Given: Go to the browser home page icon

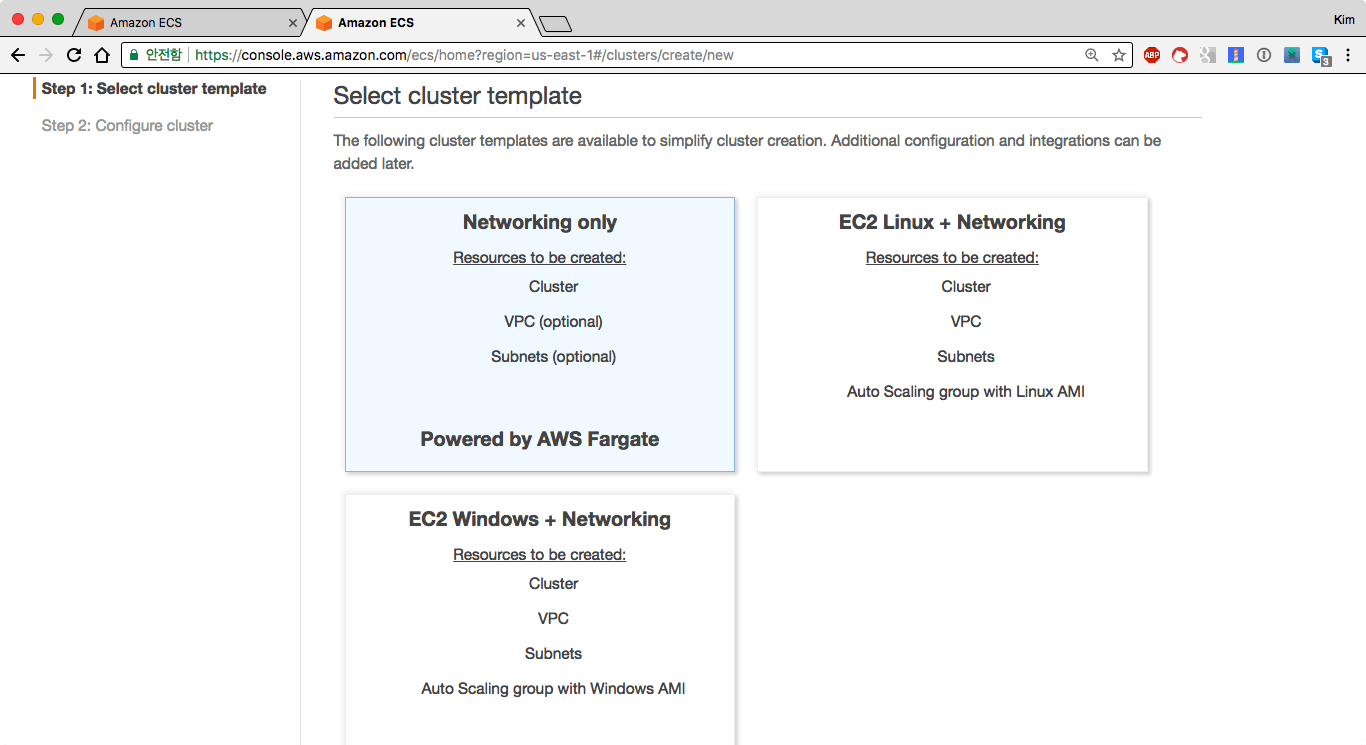Looking at the screenshot, I should click(x=101, y=55).
